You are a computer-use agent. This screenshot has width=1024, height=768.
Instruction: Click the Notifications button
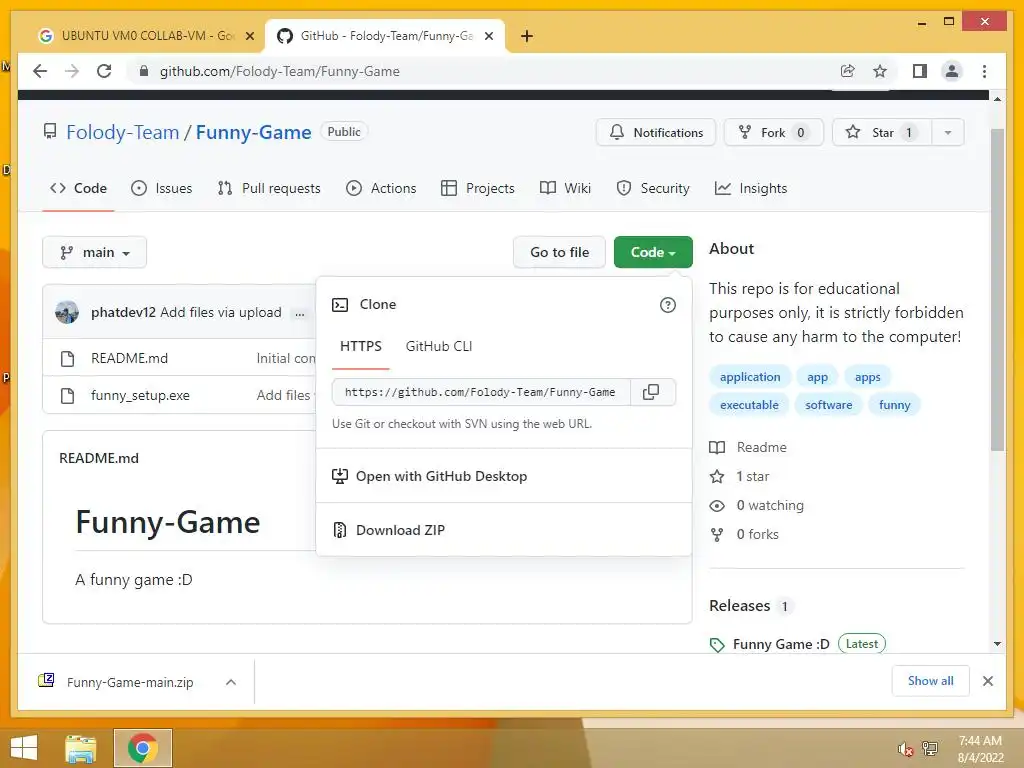click(x=656, y=133)
